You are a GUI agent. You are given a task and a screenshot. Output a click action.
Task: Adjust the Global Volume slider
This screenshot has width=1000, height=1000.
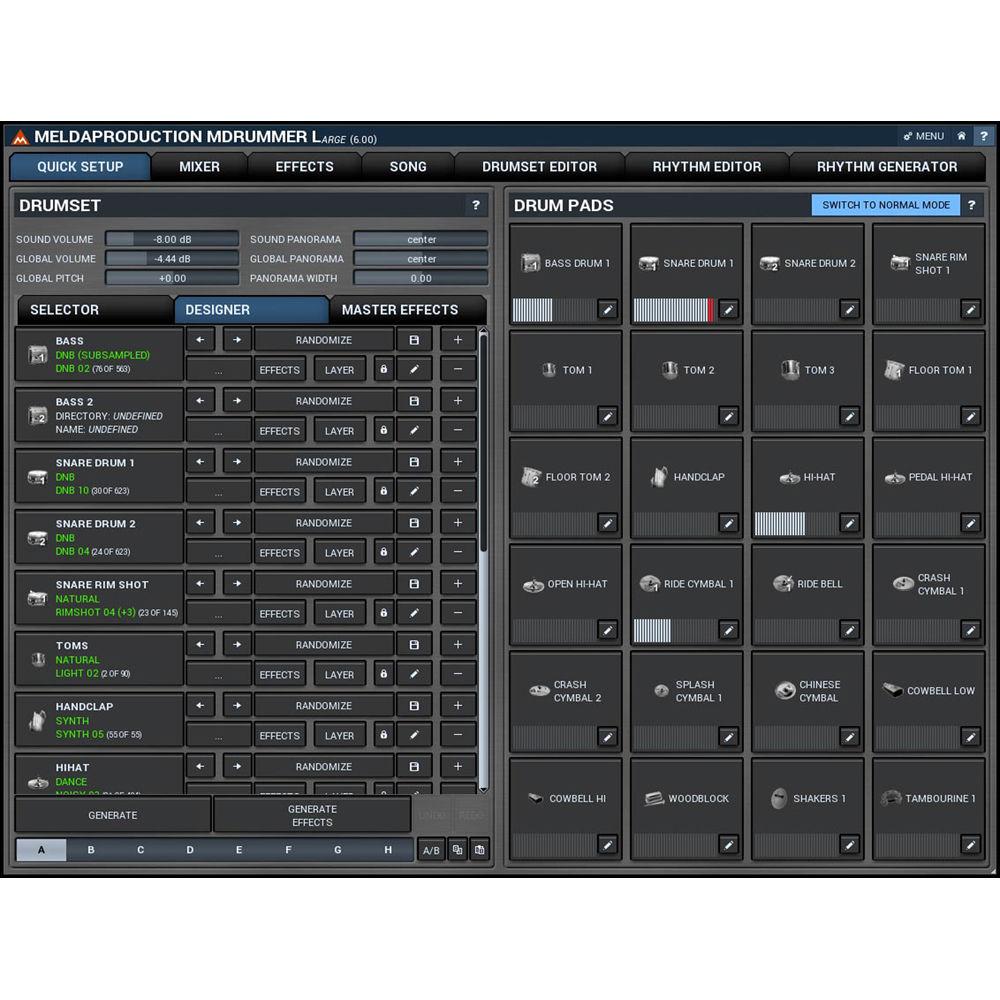[170, 258]
